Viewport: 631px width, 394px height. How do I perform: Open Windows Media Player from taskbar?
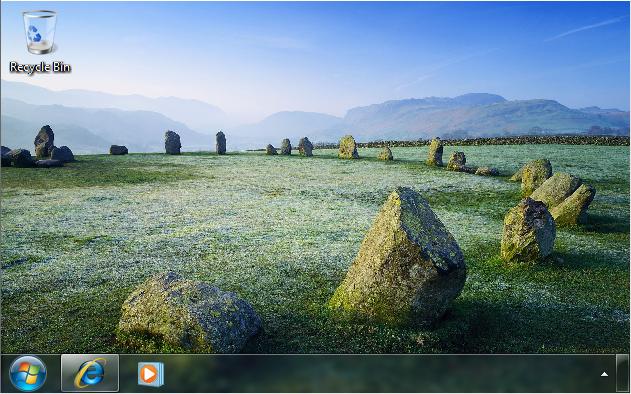[x=151, y=374]
